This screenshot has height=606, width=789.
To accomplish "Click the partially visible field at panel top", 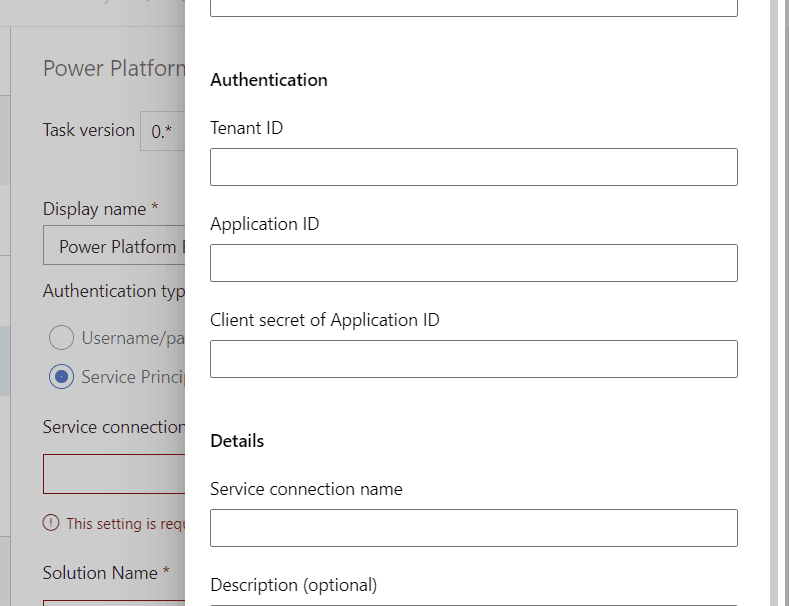I will click(474, 8).
